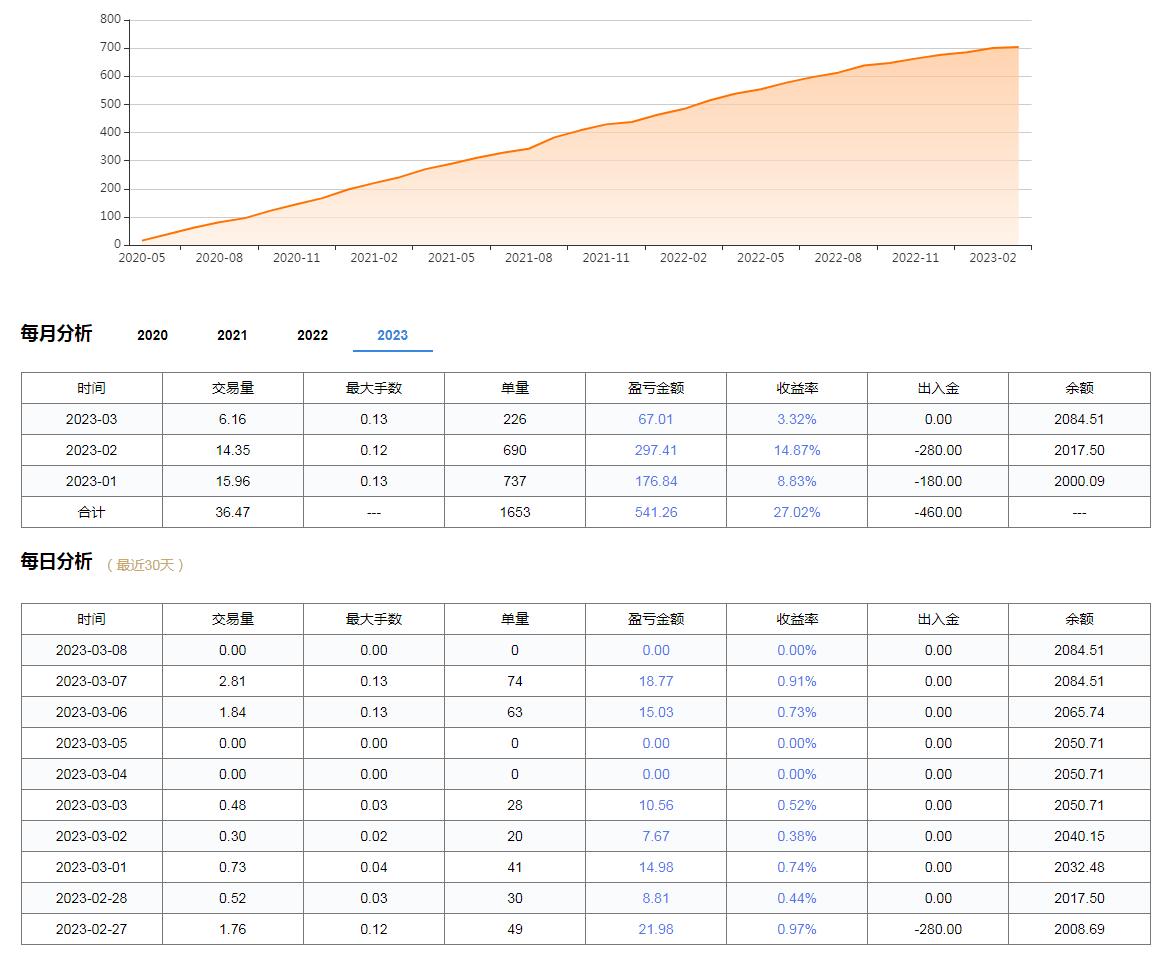Image resolution: width=1159 pixels, height=973 pixels.
Task: Click monthly table 最大手数 header
Action: (374, 388)
